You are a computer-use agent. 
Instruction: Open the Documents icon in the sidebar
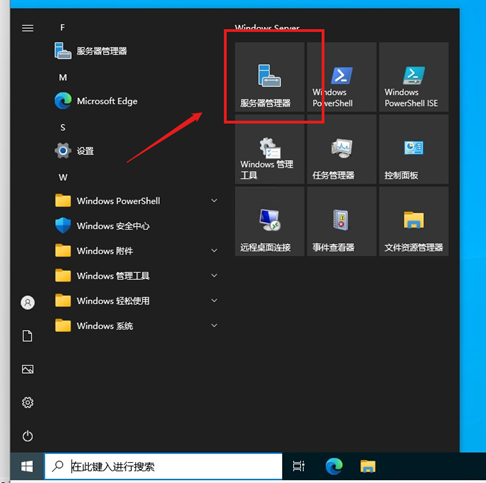click(x=28, y=336)
